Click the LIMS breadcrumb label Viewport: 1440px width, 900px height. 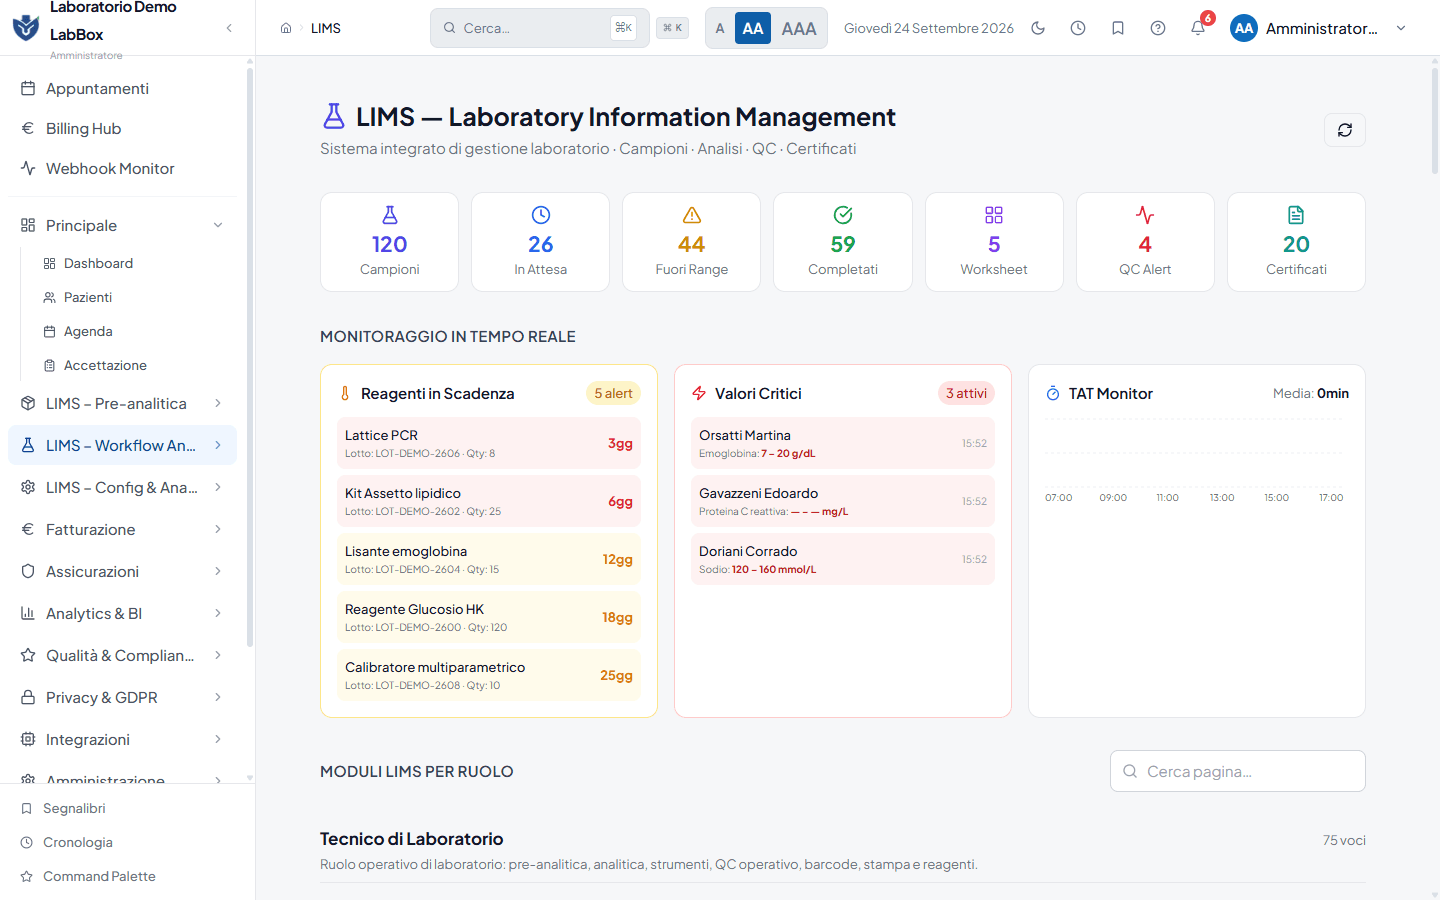[x=326, y=28]
